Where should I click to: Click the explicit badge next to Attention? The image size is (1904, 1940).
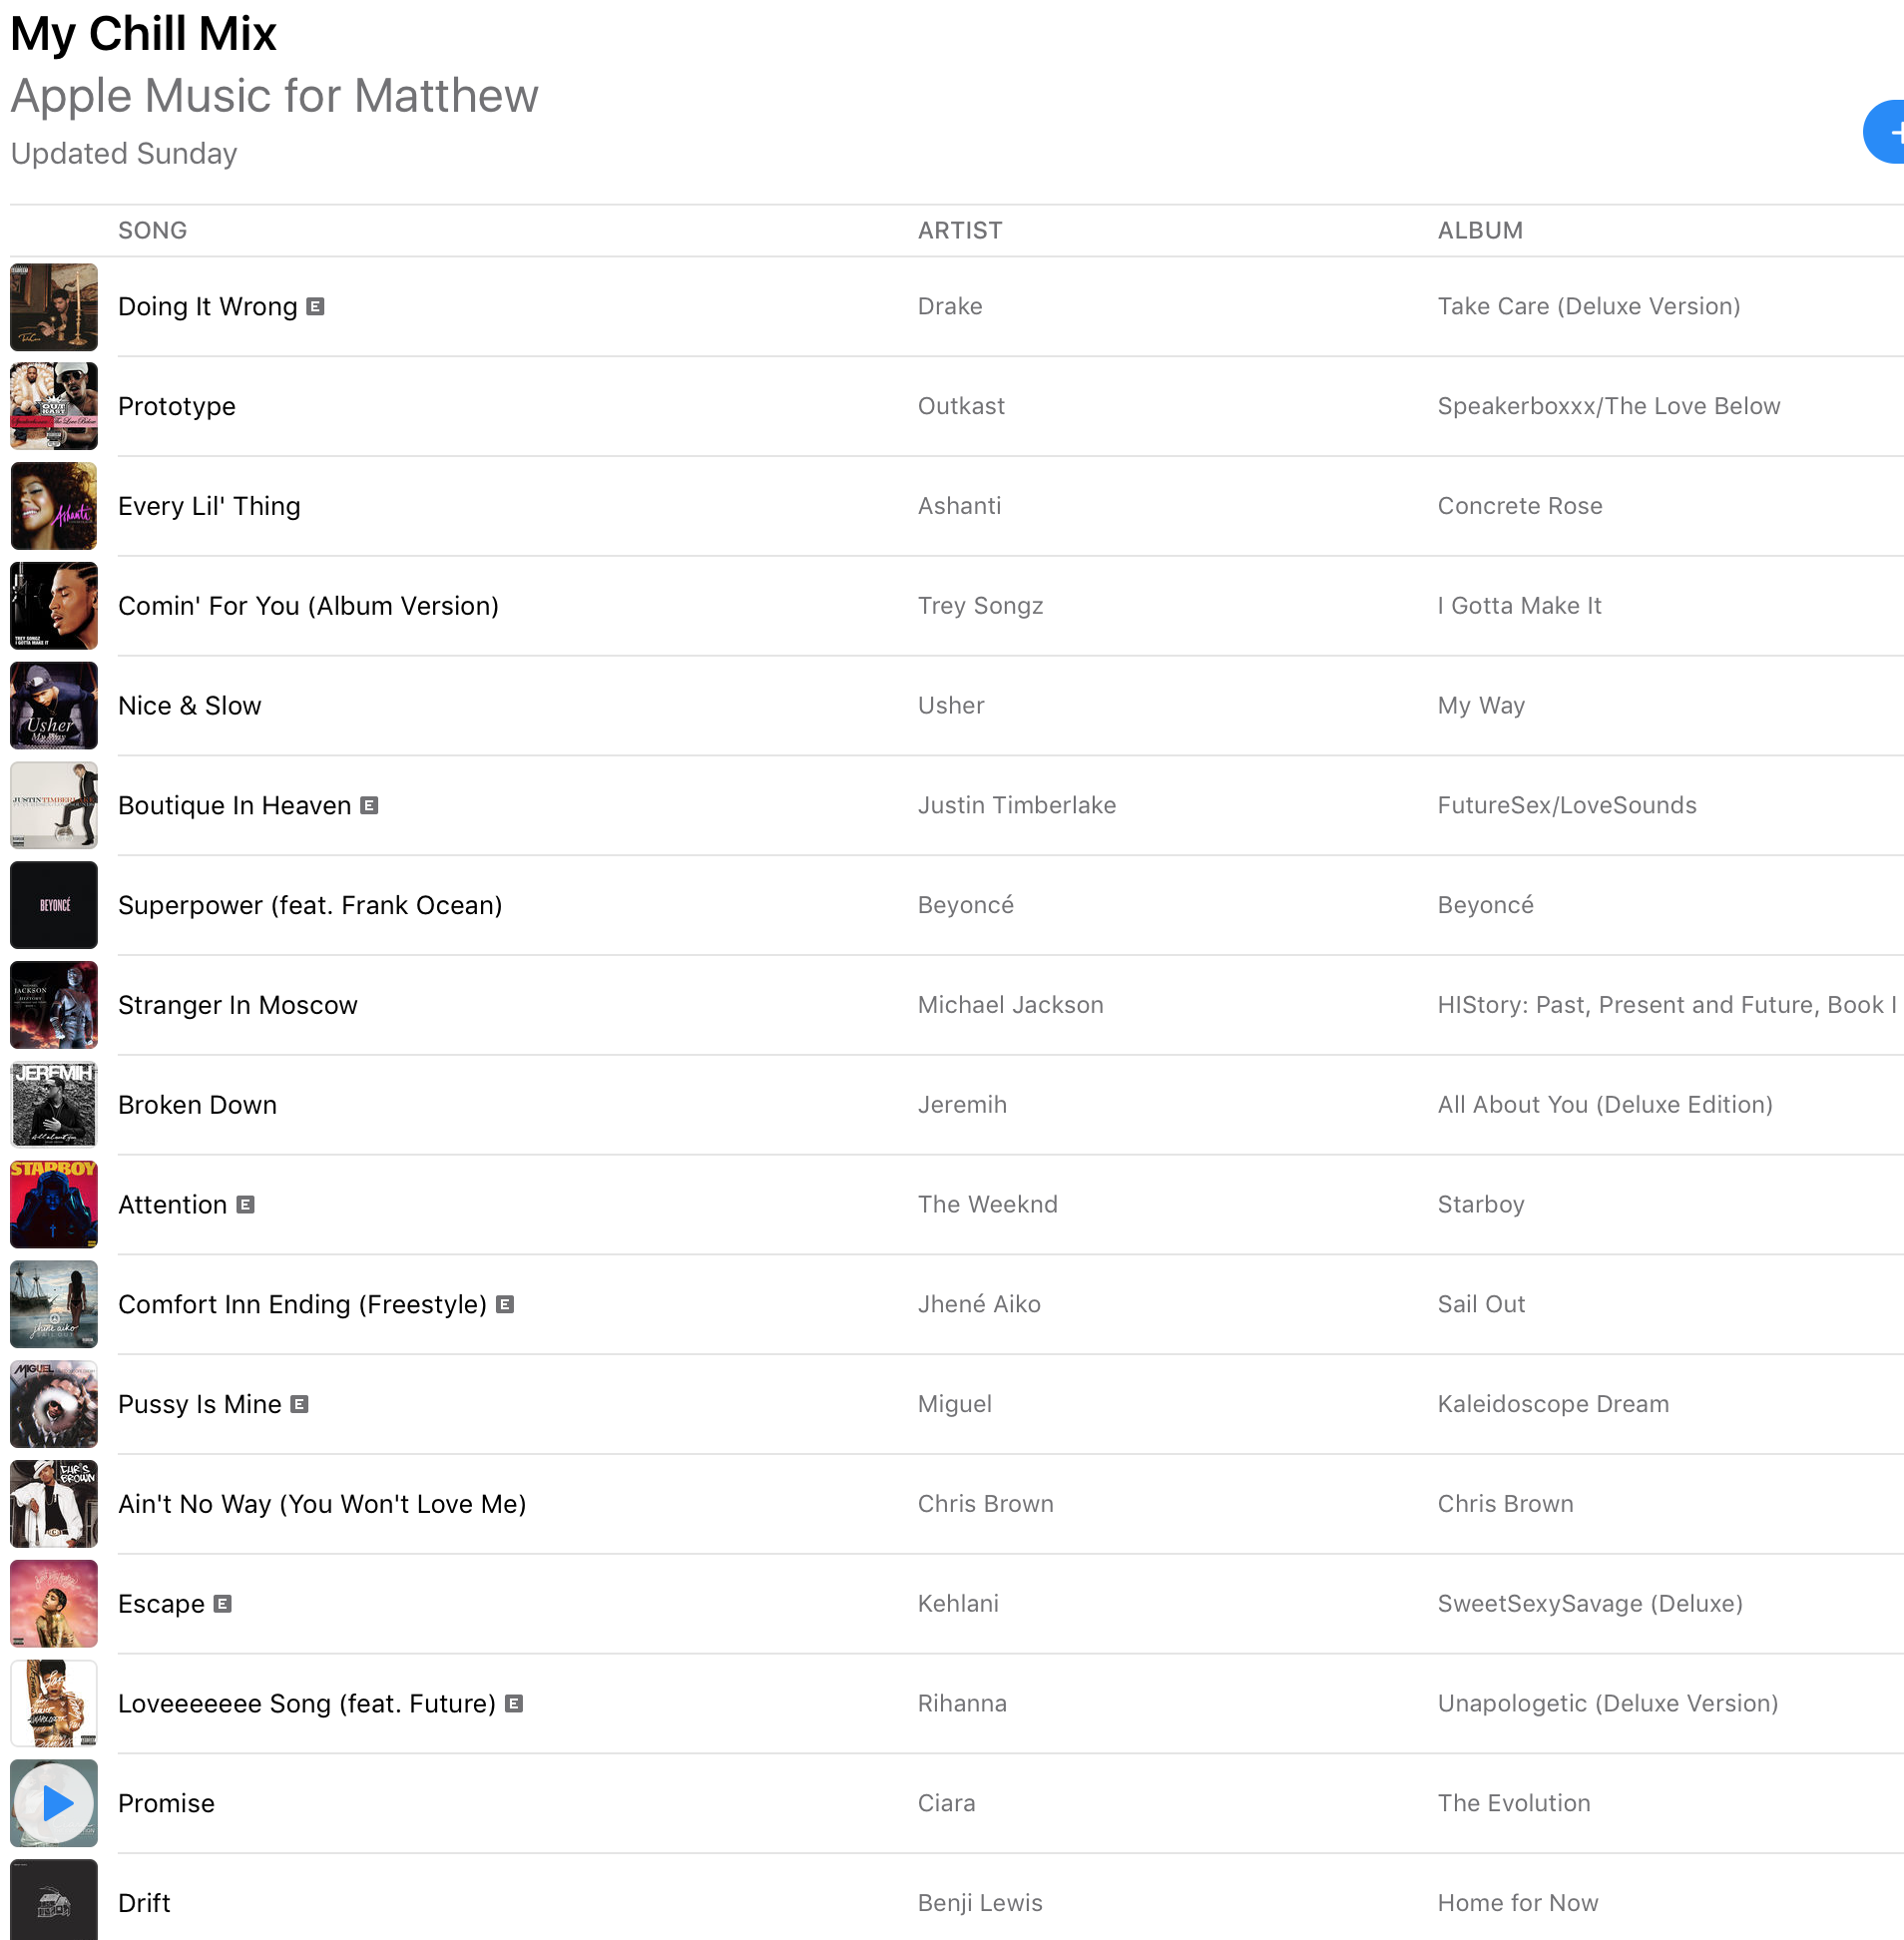point(245,1204)
